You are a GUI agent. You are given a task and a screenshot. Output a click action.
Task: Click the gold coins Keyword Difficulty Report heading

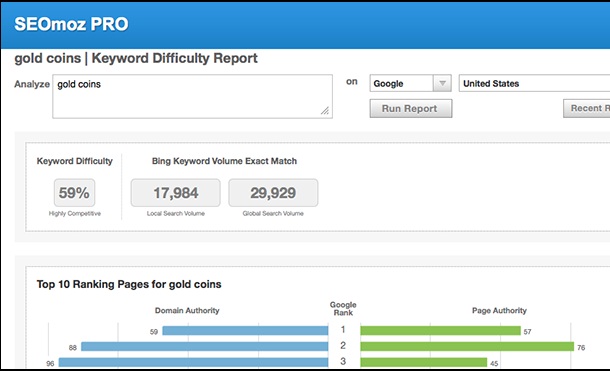tap(136, 58)
